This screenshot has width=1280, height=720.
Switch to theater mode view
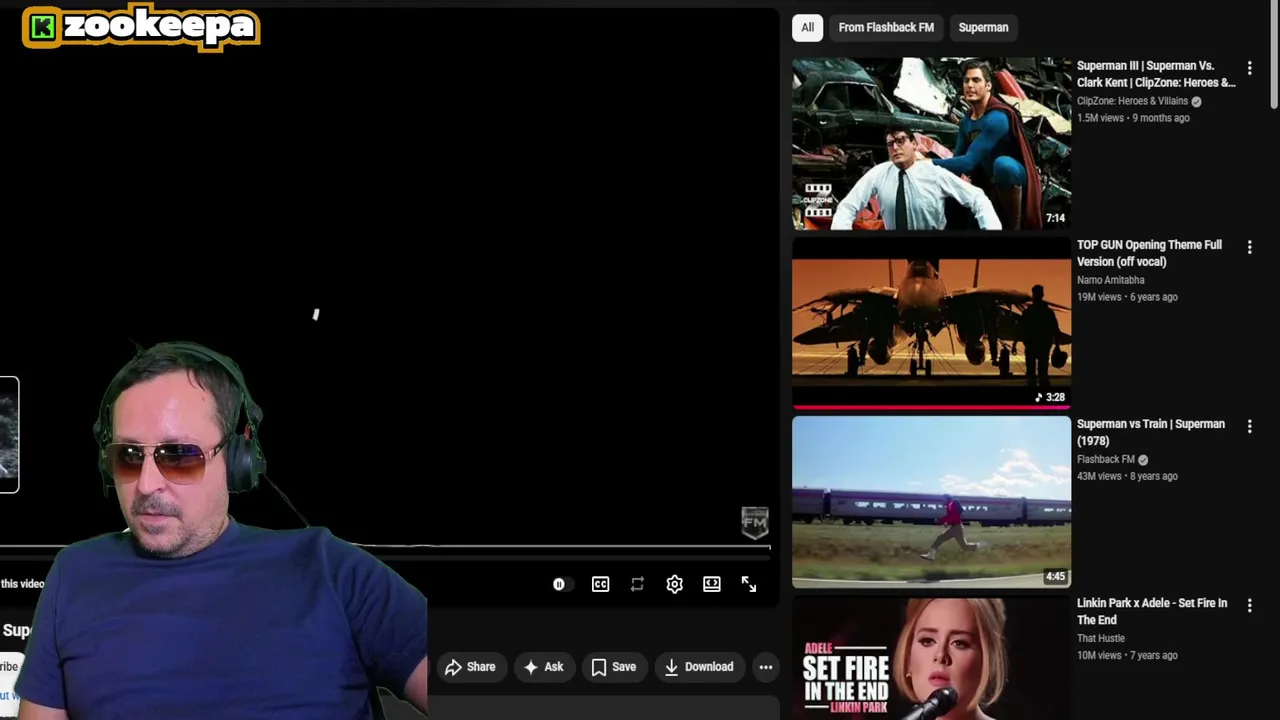point(711,584)
